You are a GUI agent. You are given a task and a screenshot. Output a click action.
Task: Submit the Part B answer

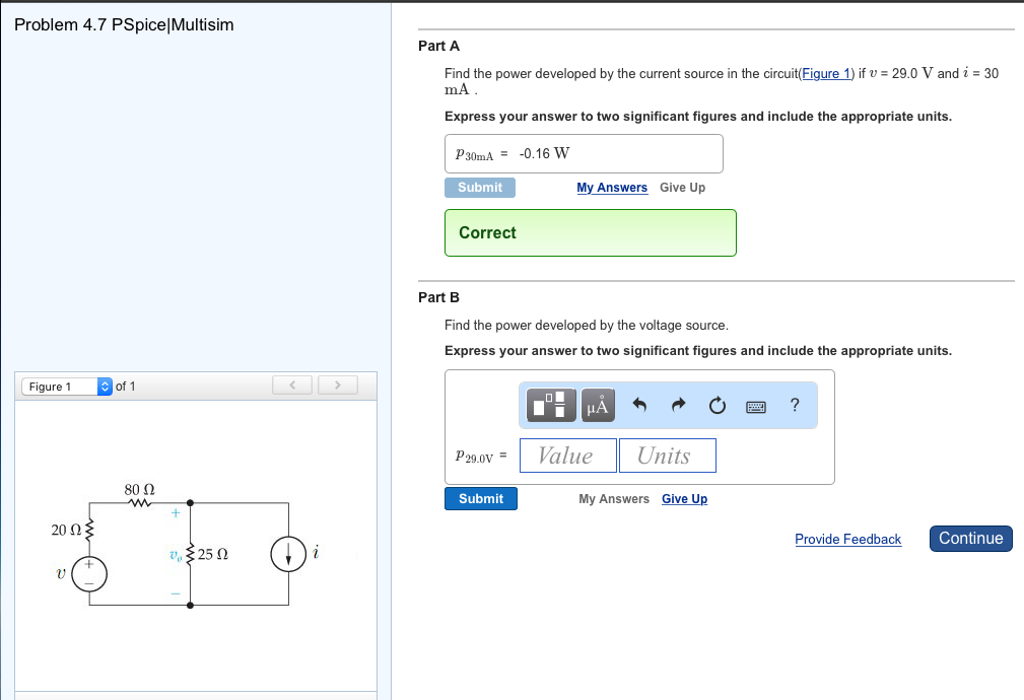[x=480, y=498]
